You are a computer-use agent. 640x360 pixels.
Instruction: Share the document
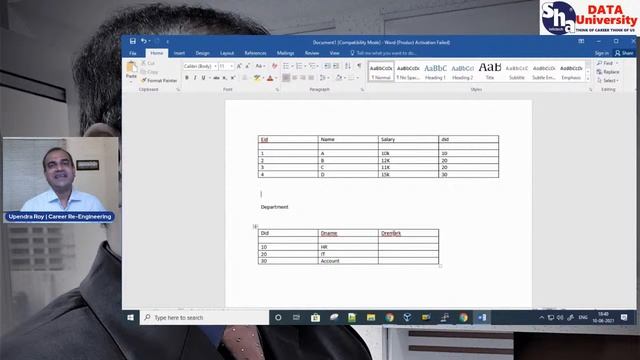point(624,53)
